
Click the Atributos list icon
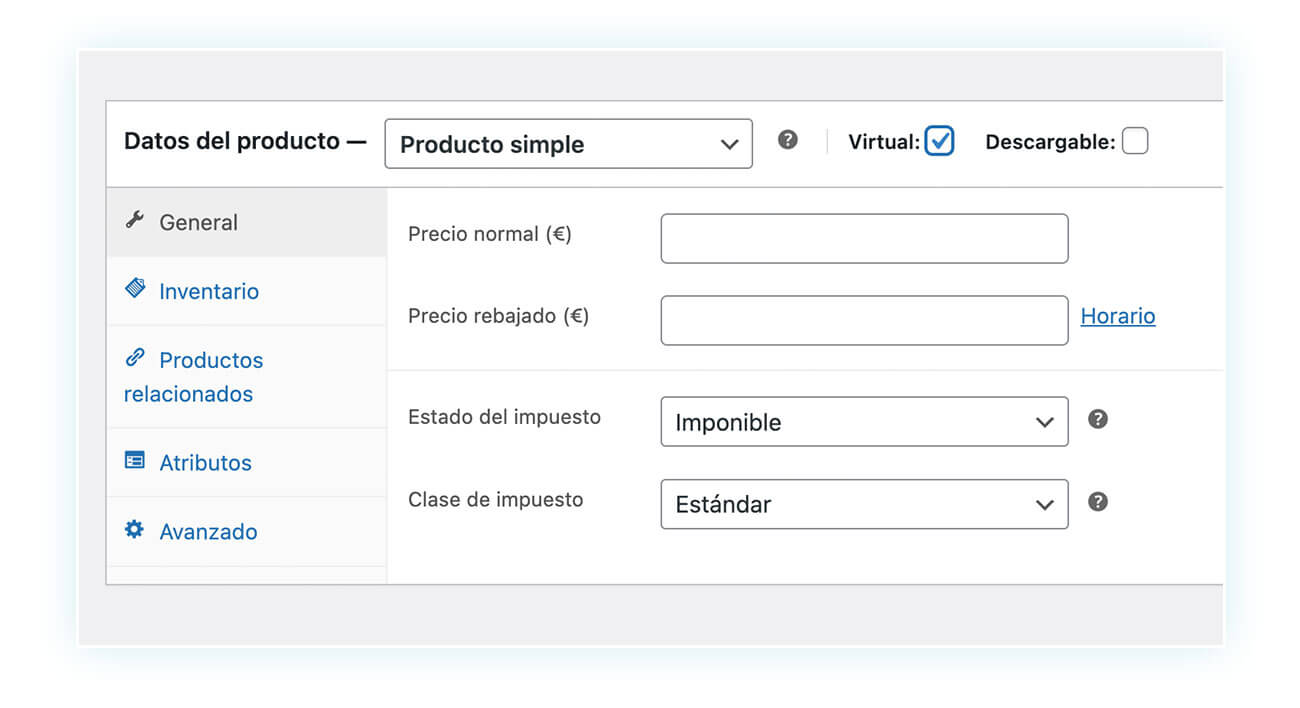click(135, 460)
